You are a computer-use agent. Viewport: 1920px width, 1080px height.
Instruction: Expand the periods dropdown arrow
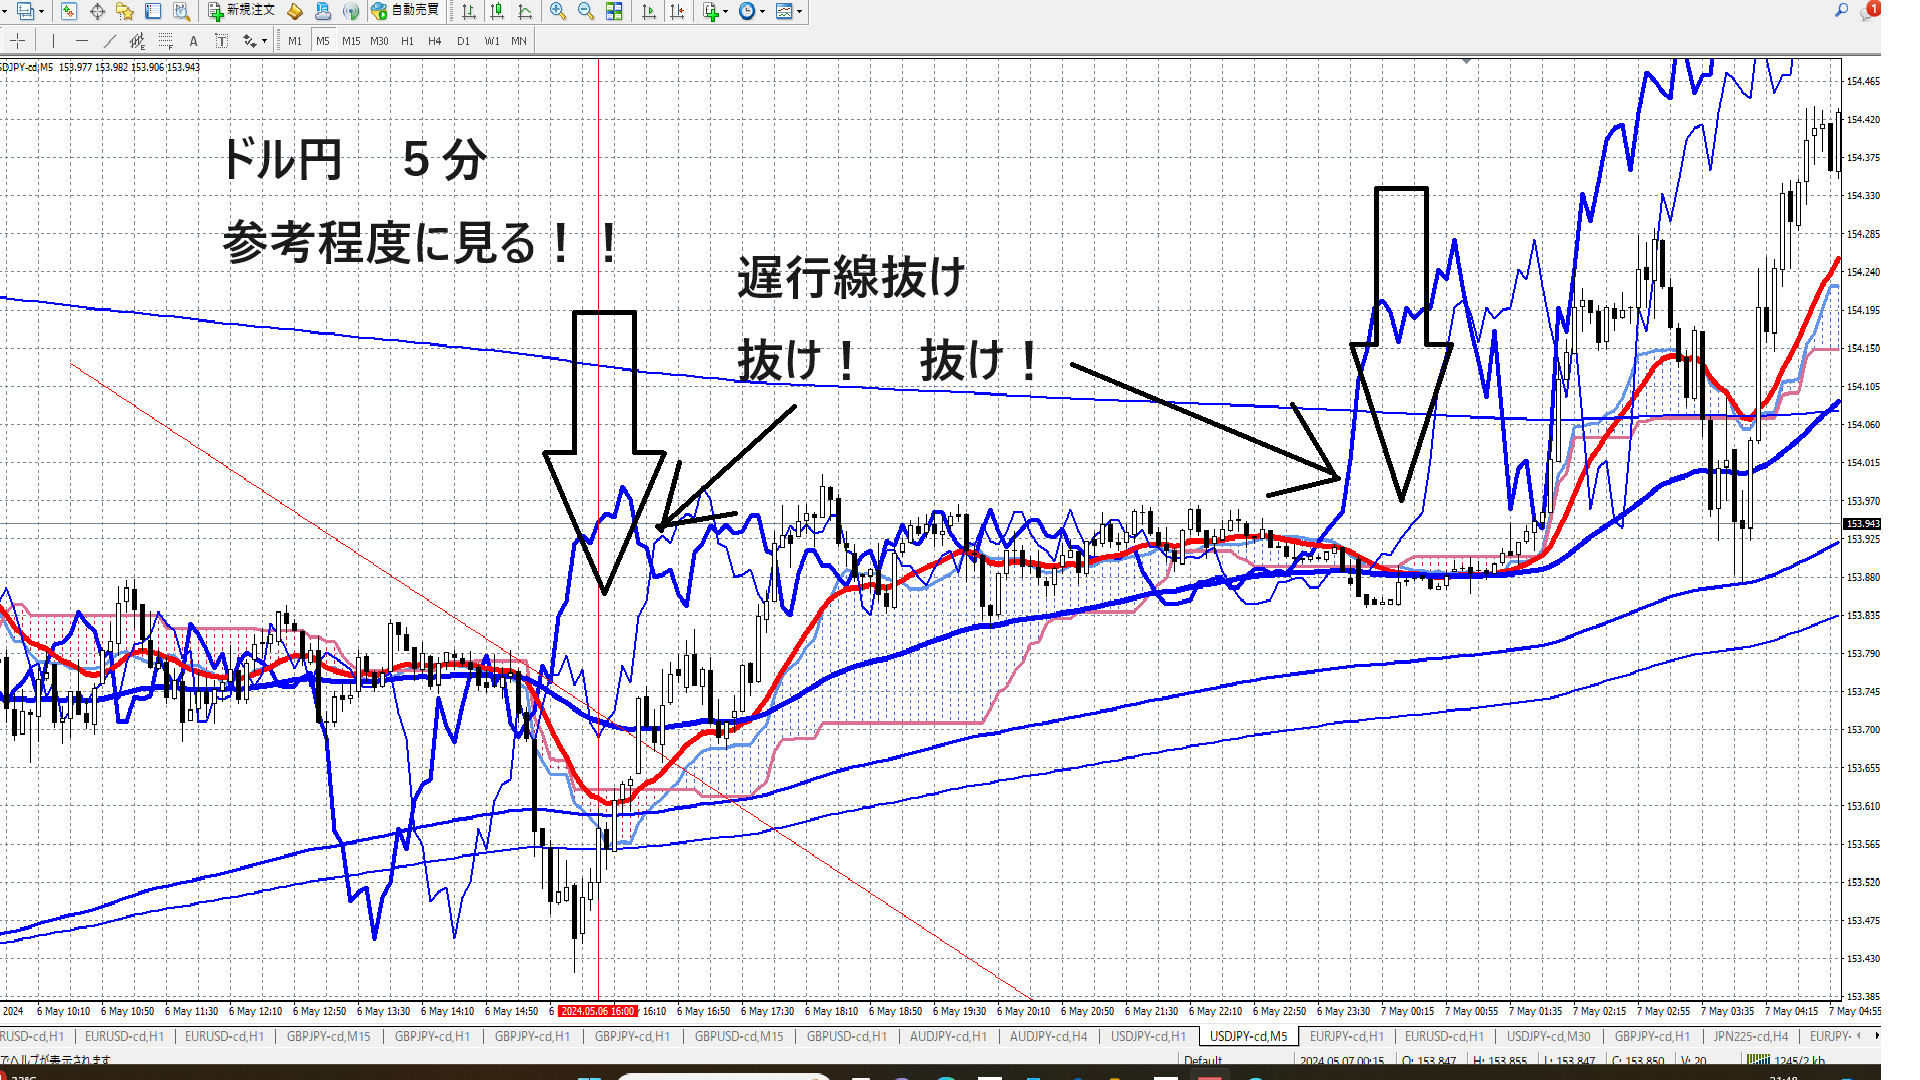[762, 12]
